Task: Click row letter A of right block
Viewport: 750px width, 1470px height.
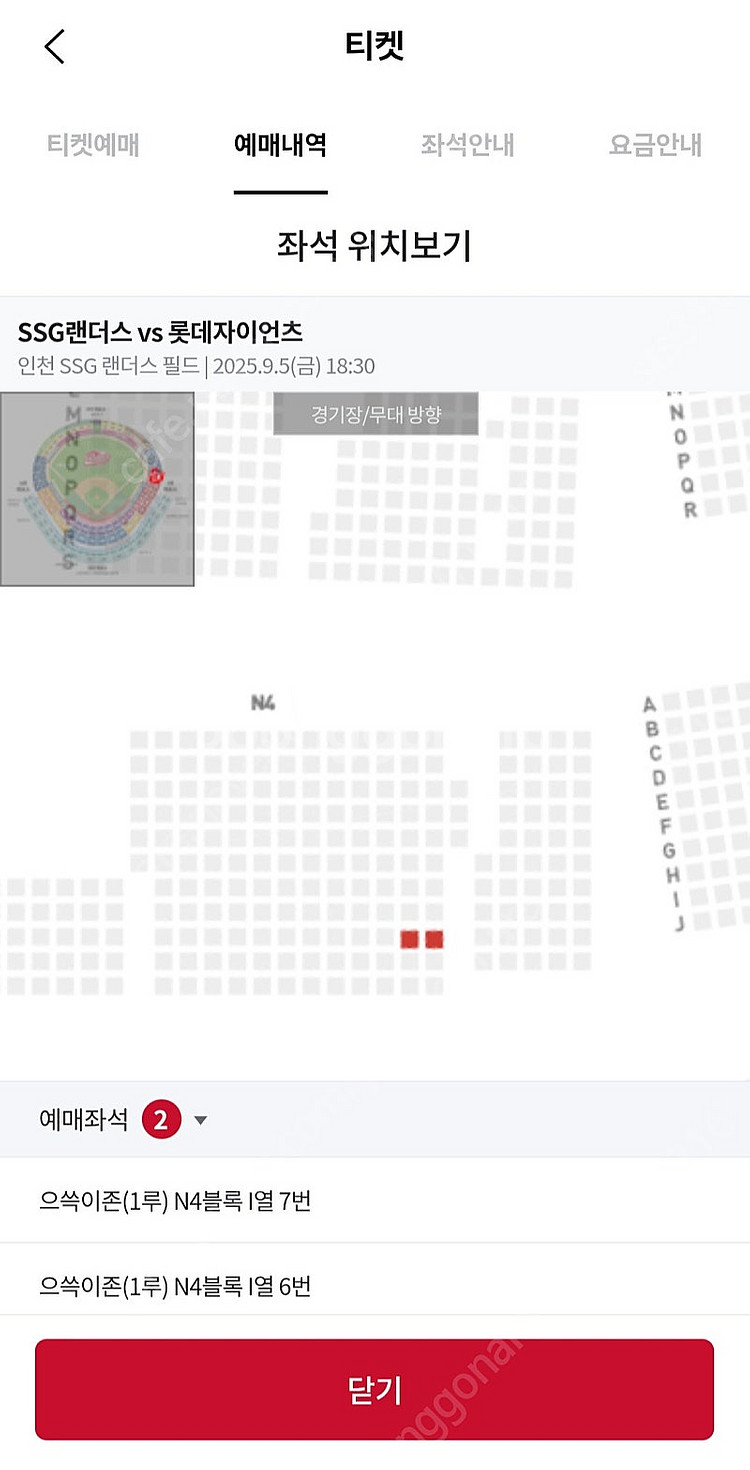Action: click(x=649, y=704)
